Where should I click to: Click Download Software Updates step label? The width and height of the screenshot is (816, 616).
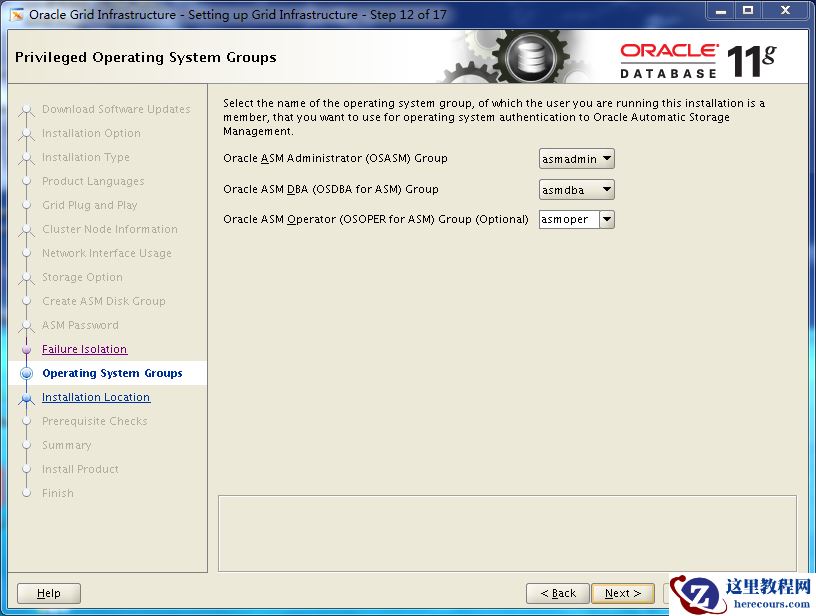coord(116,109)
